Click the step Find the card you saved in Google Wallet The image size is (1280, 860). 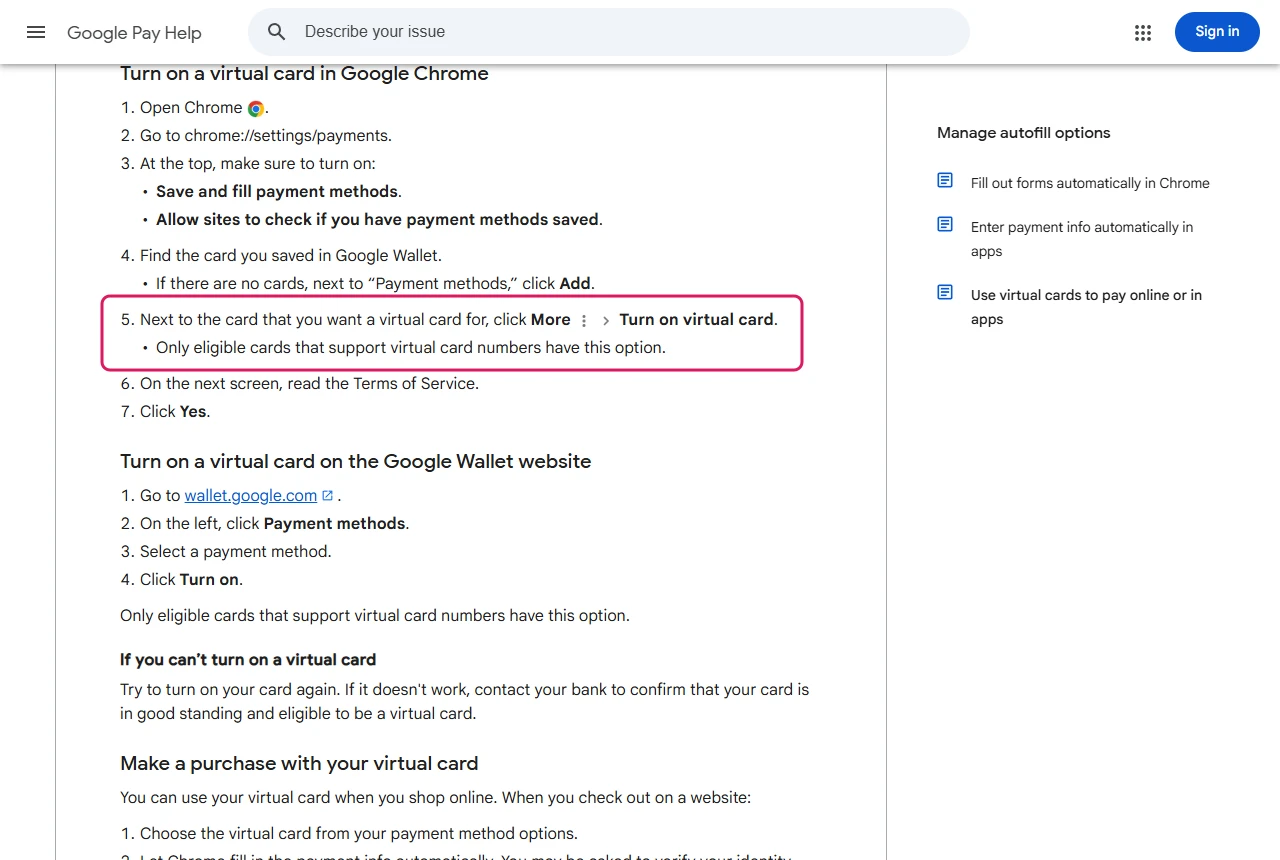[291, 255]
